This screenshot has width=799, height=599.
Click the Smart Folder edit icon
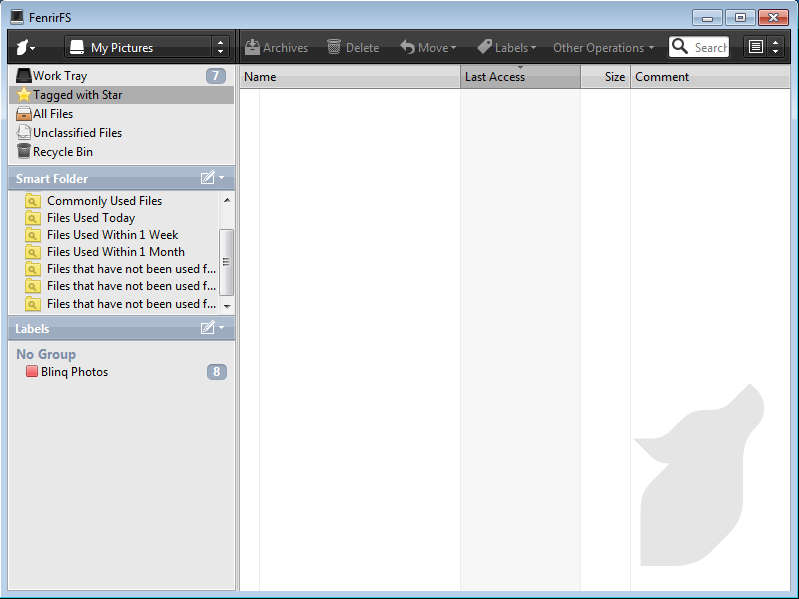[x=207, y=178]
